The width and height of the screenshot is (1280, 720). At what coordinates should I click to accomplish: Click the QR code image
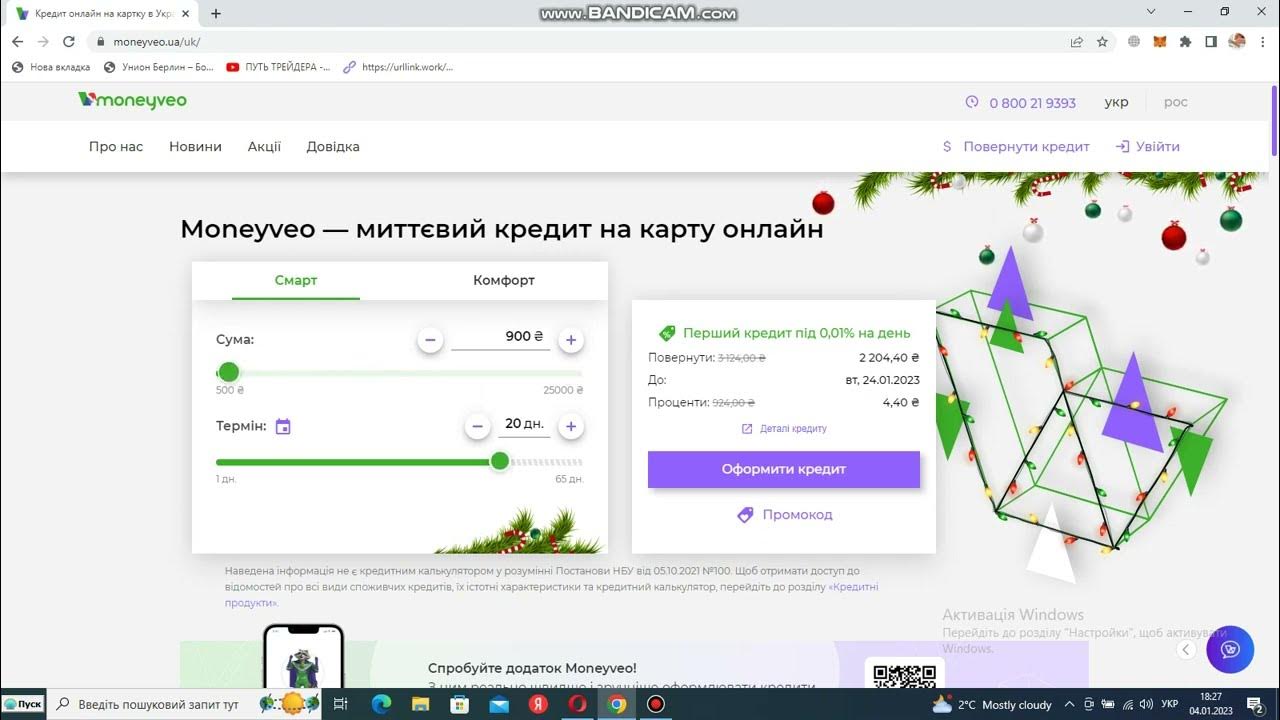905,675
